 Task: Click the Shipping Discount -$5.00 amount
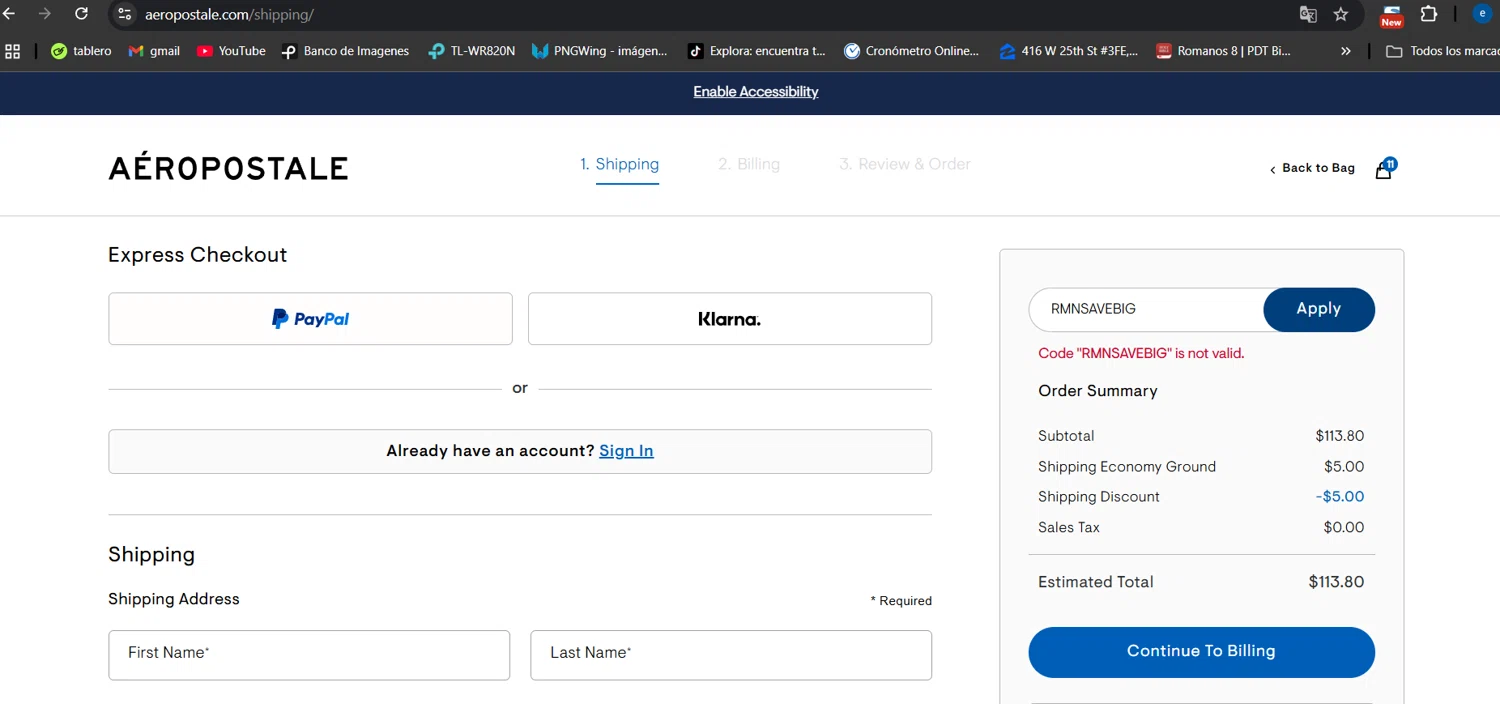tap(1340, 497)
